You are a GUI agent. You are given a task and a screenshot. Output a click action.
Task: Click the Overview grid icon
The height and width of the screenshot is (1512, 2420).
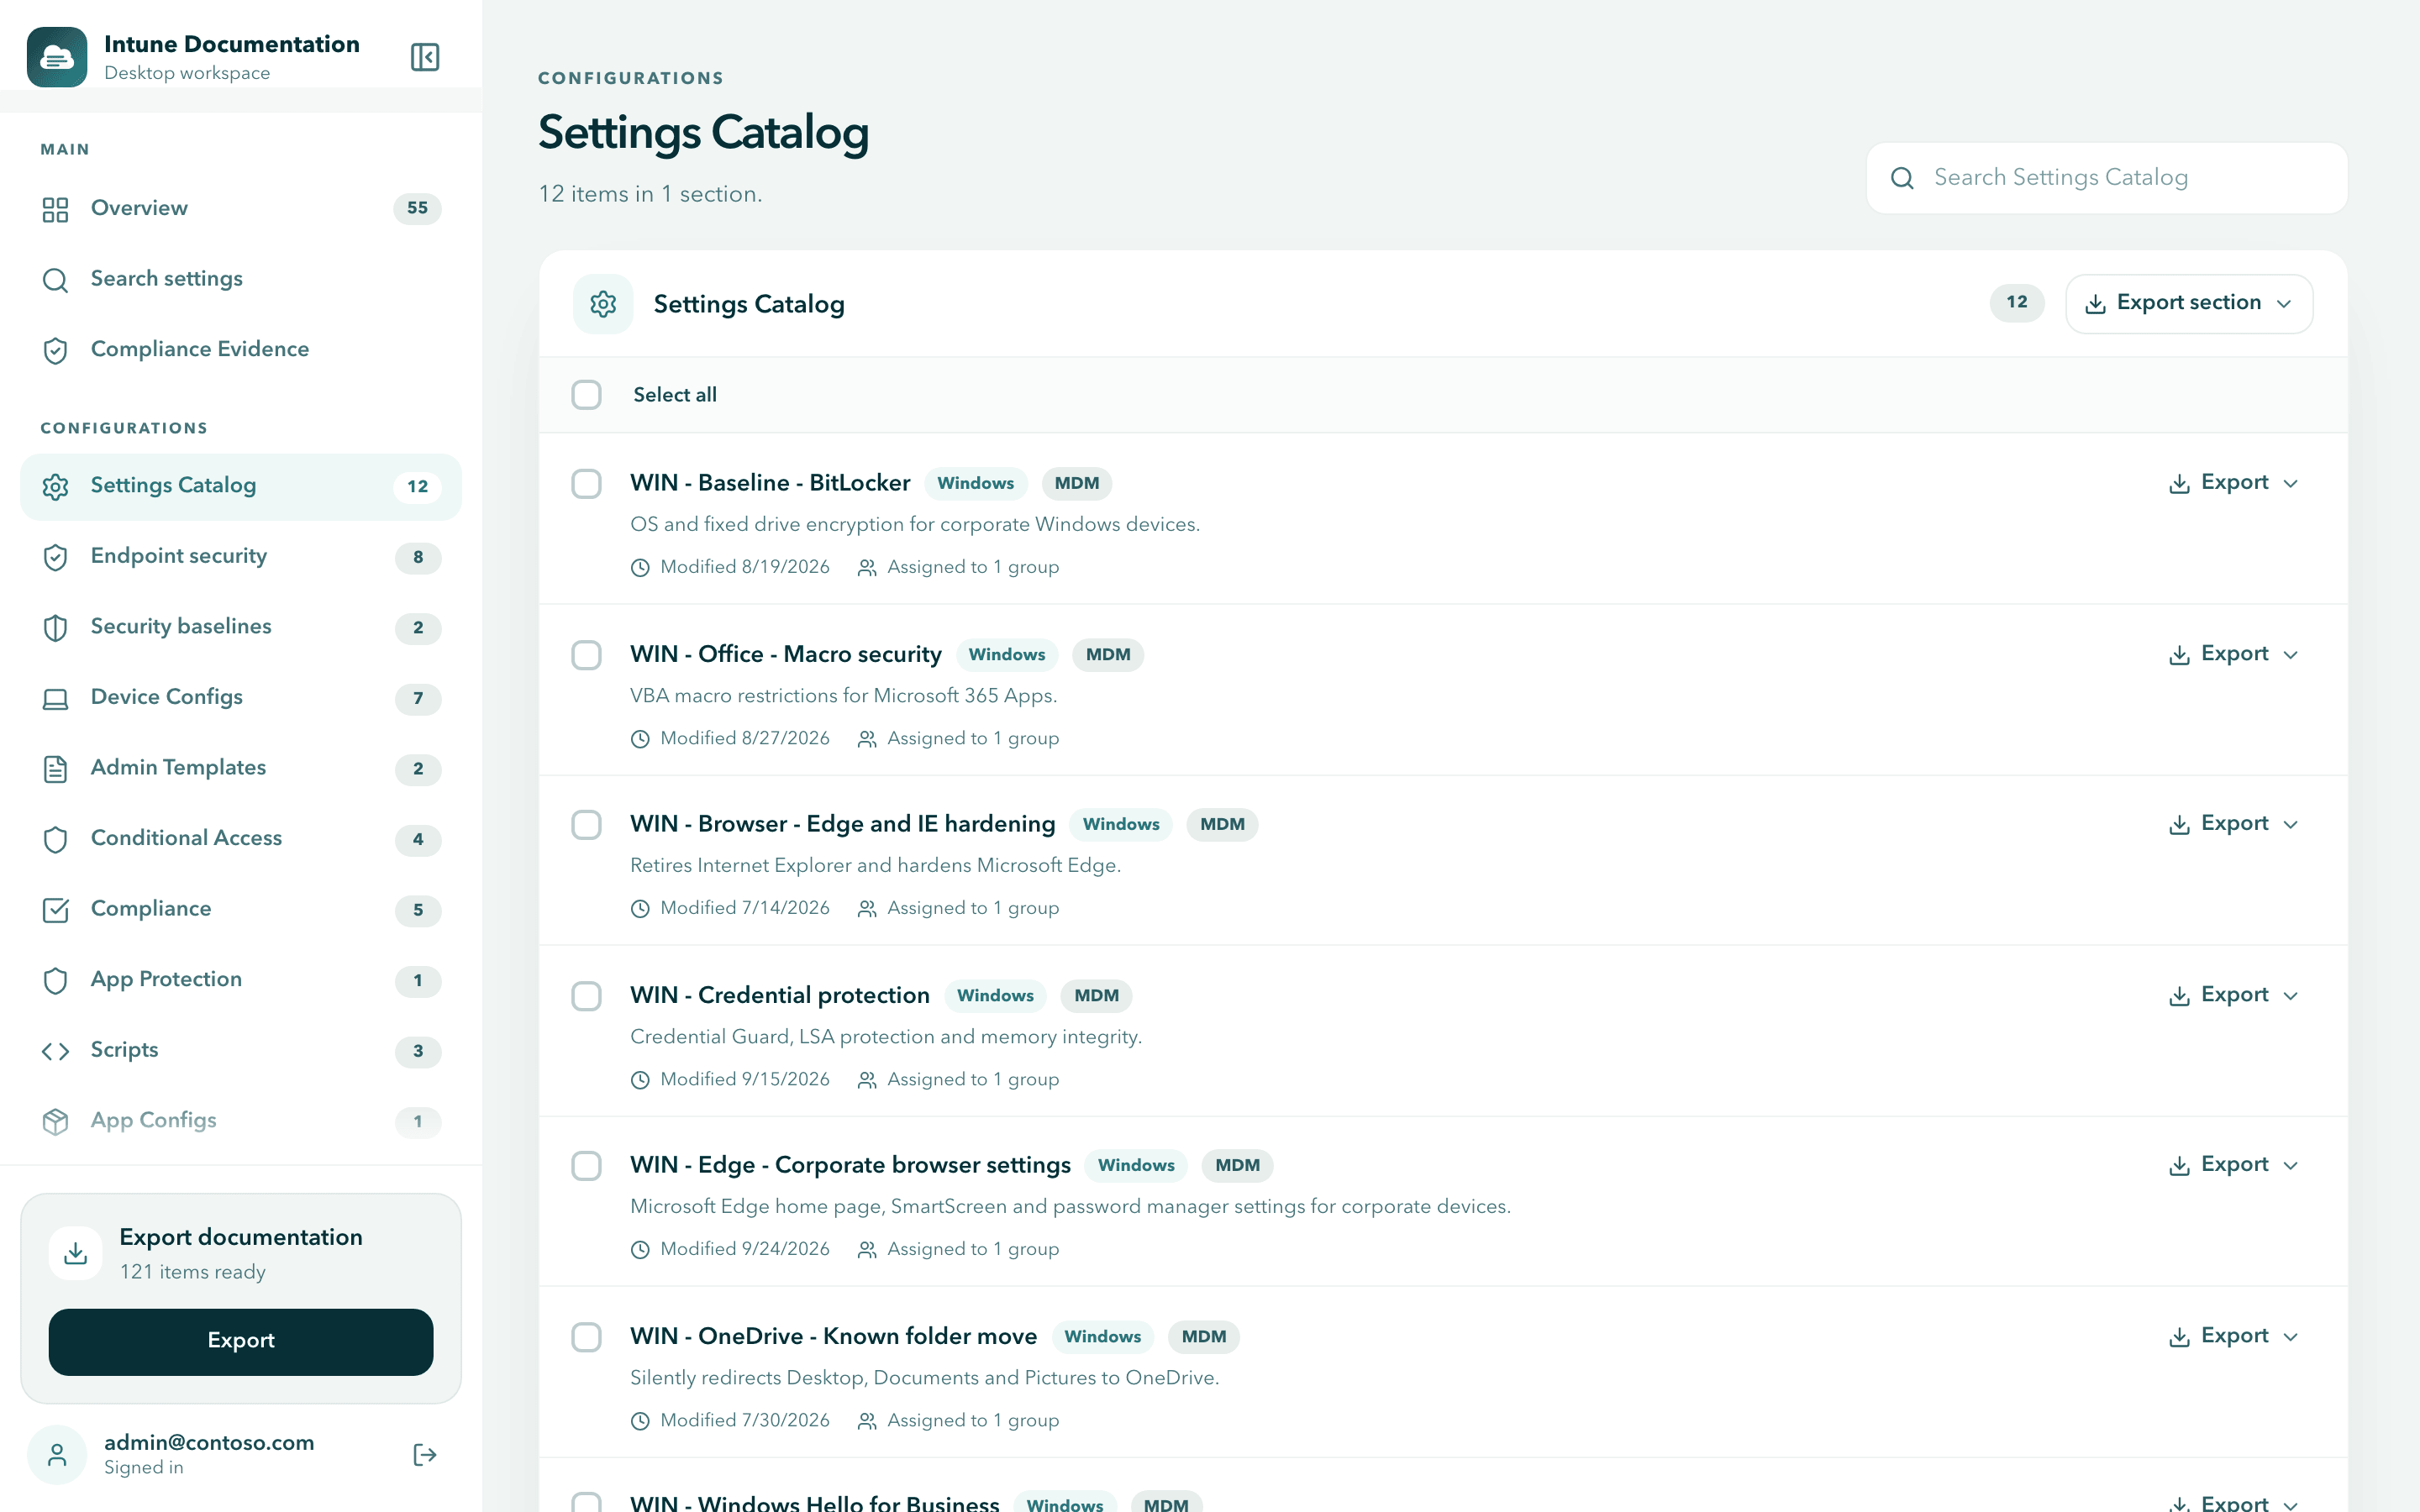point(55,209)
